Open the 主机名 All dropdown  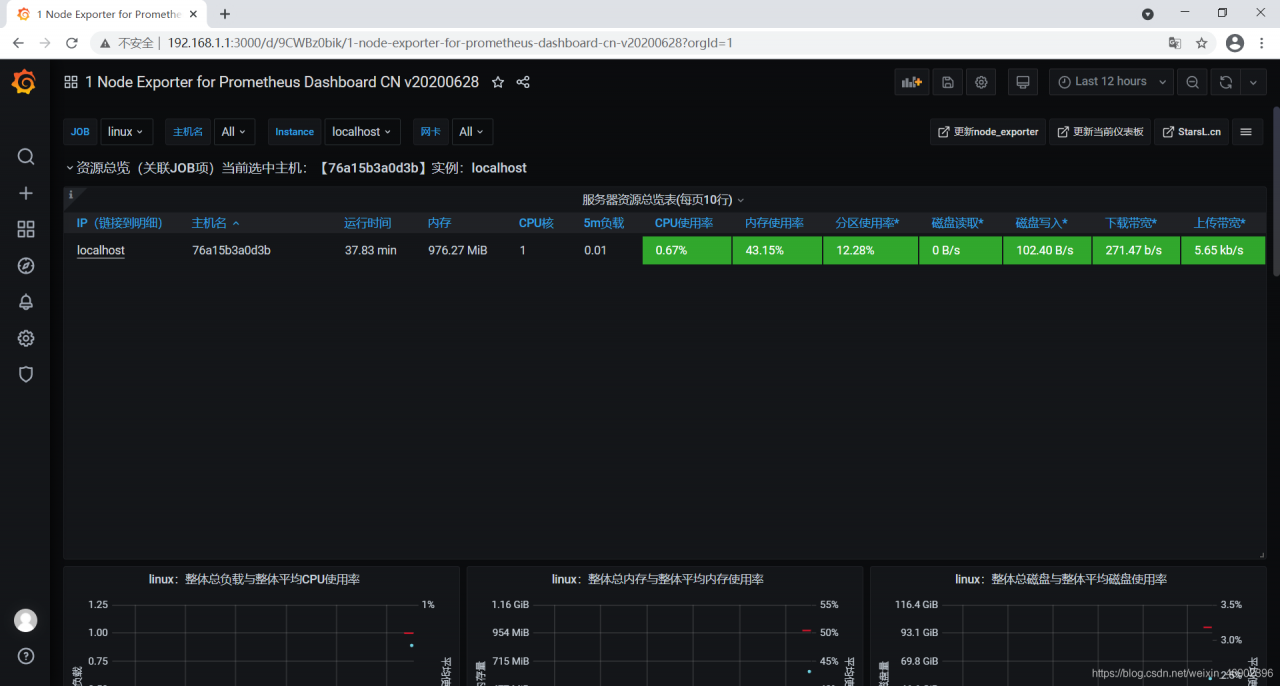(234, 132)
